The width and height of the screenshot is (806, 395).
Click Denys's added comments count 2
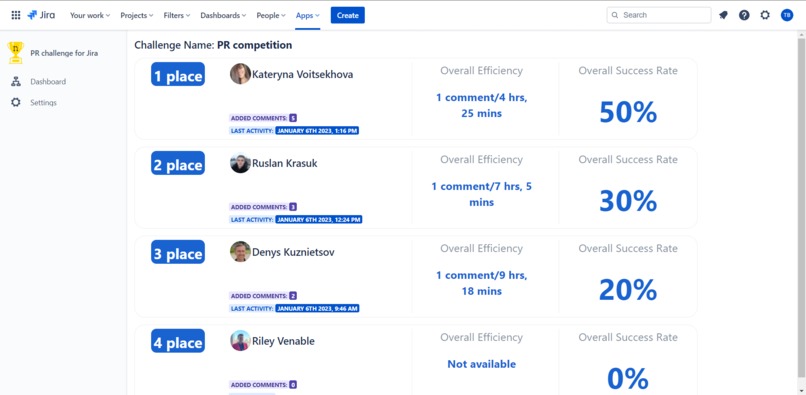pos(293,296)
